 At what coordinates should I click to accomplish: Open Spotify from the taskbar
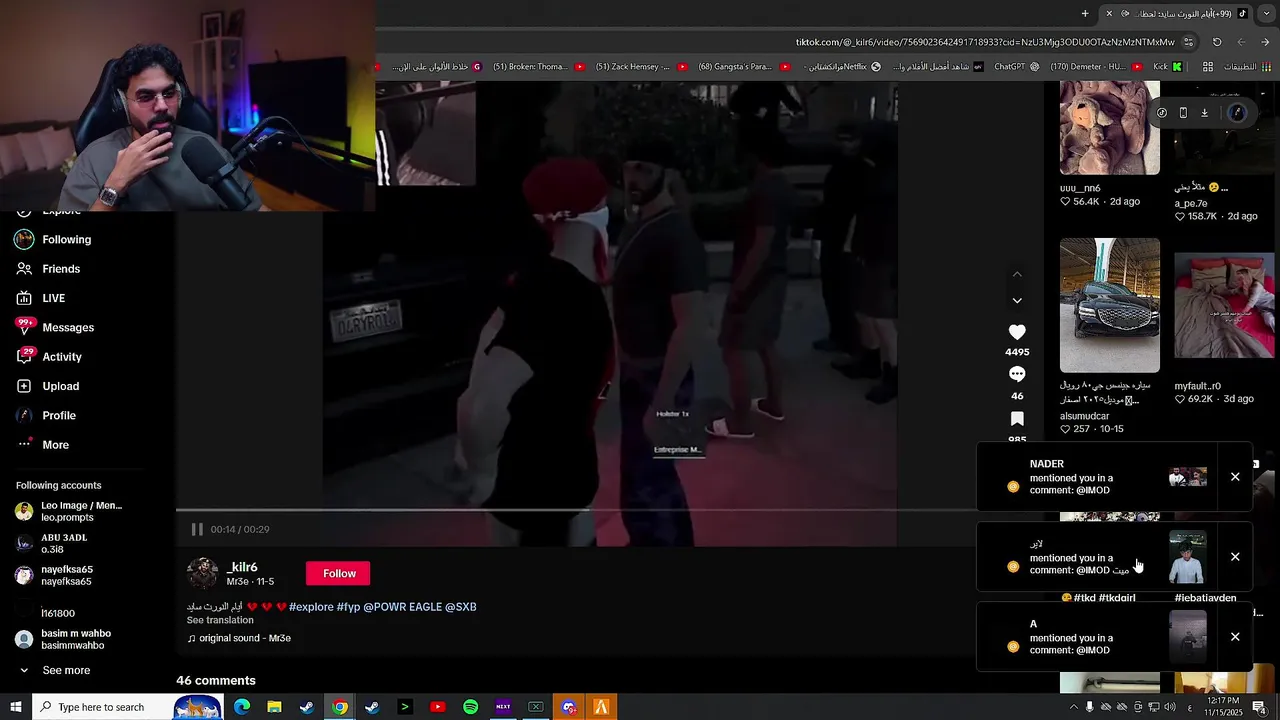(470, 707)
